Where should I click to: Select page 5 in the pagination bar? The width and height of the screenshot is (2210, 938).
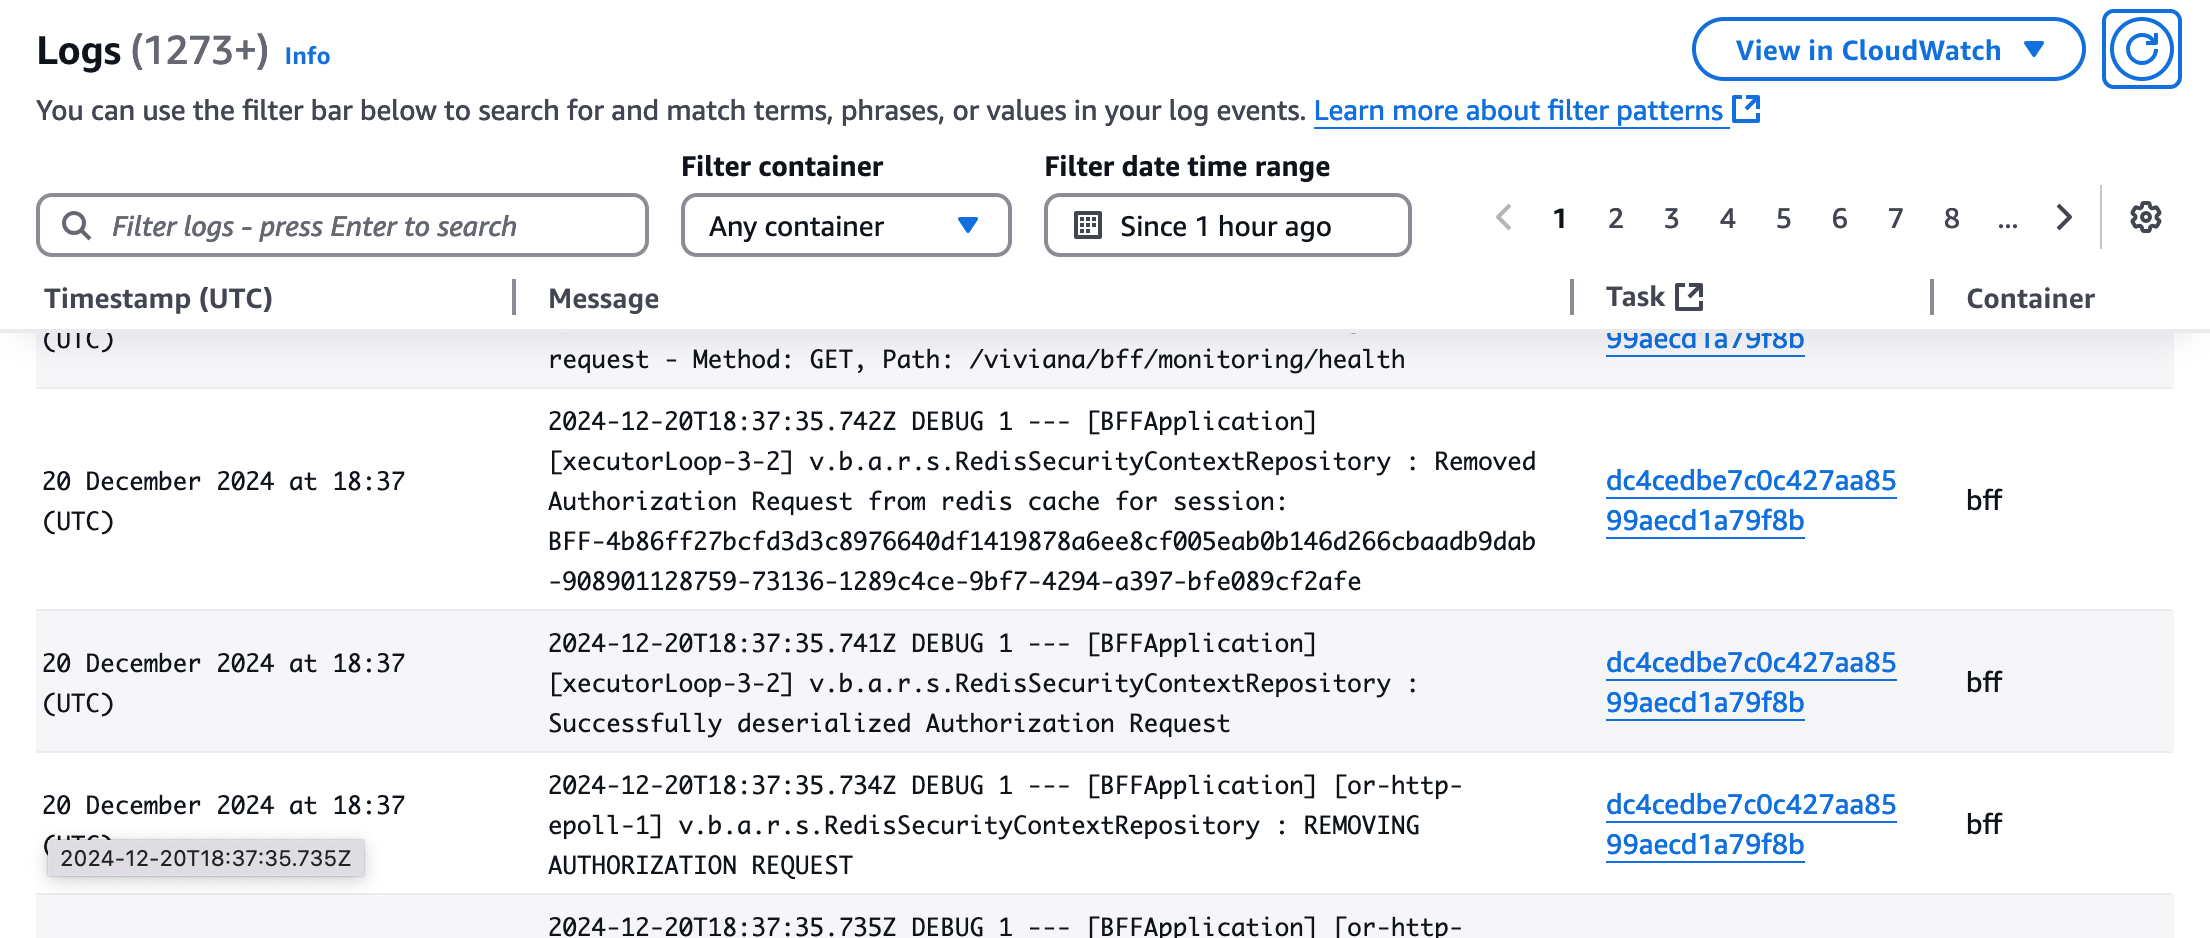click(1783, 218)
